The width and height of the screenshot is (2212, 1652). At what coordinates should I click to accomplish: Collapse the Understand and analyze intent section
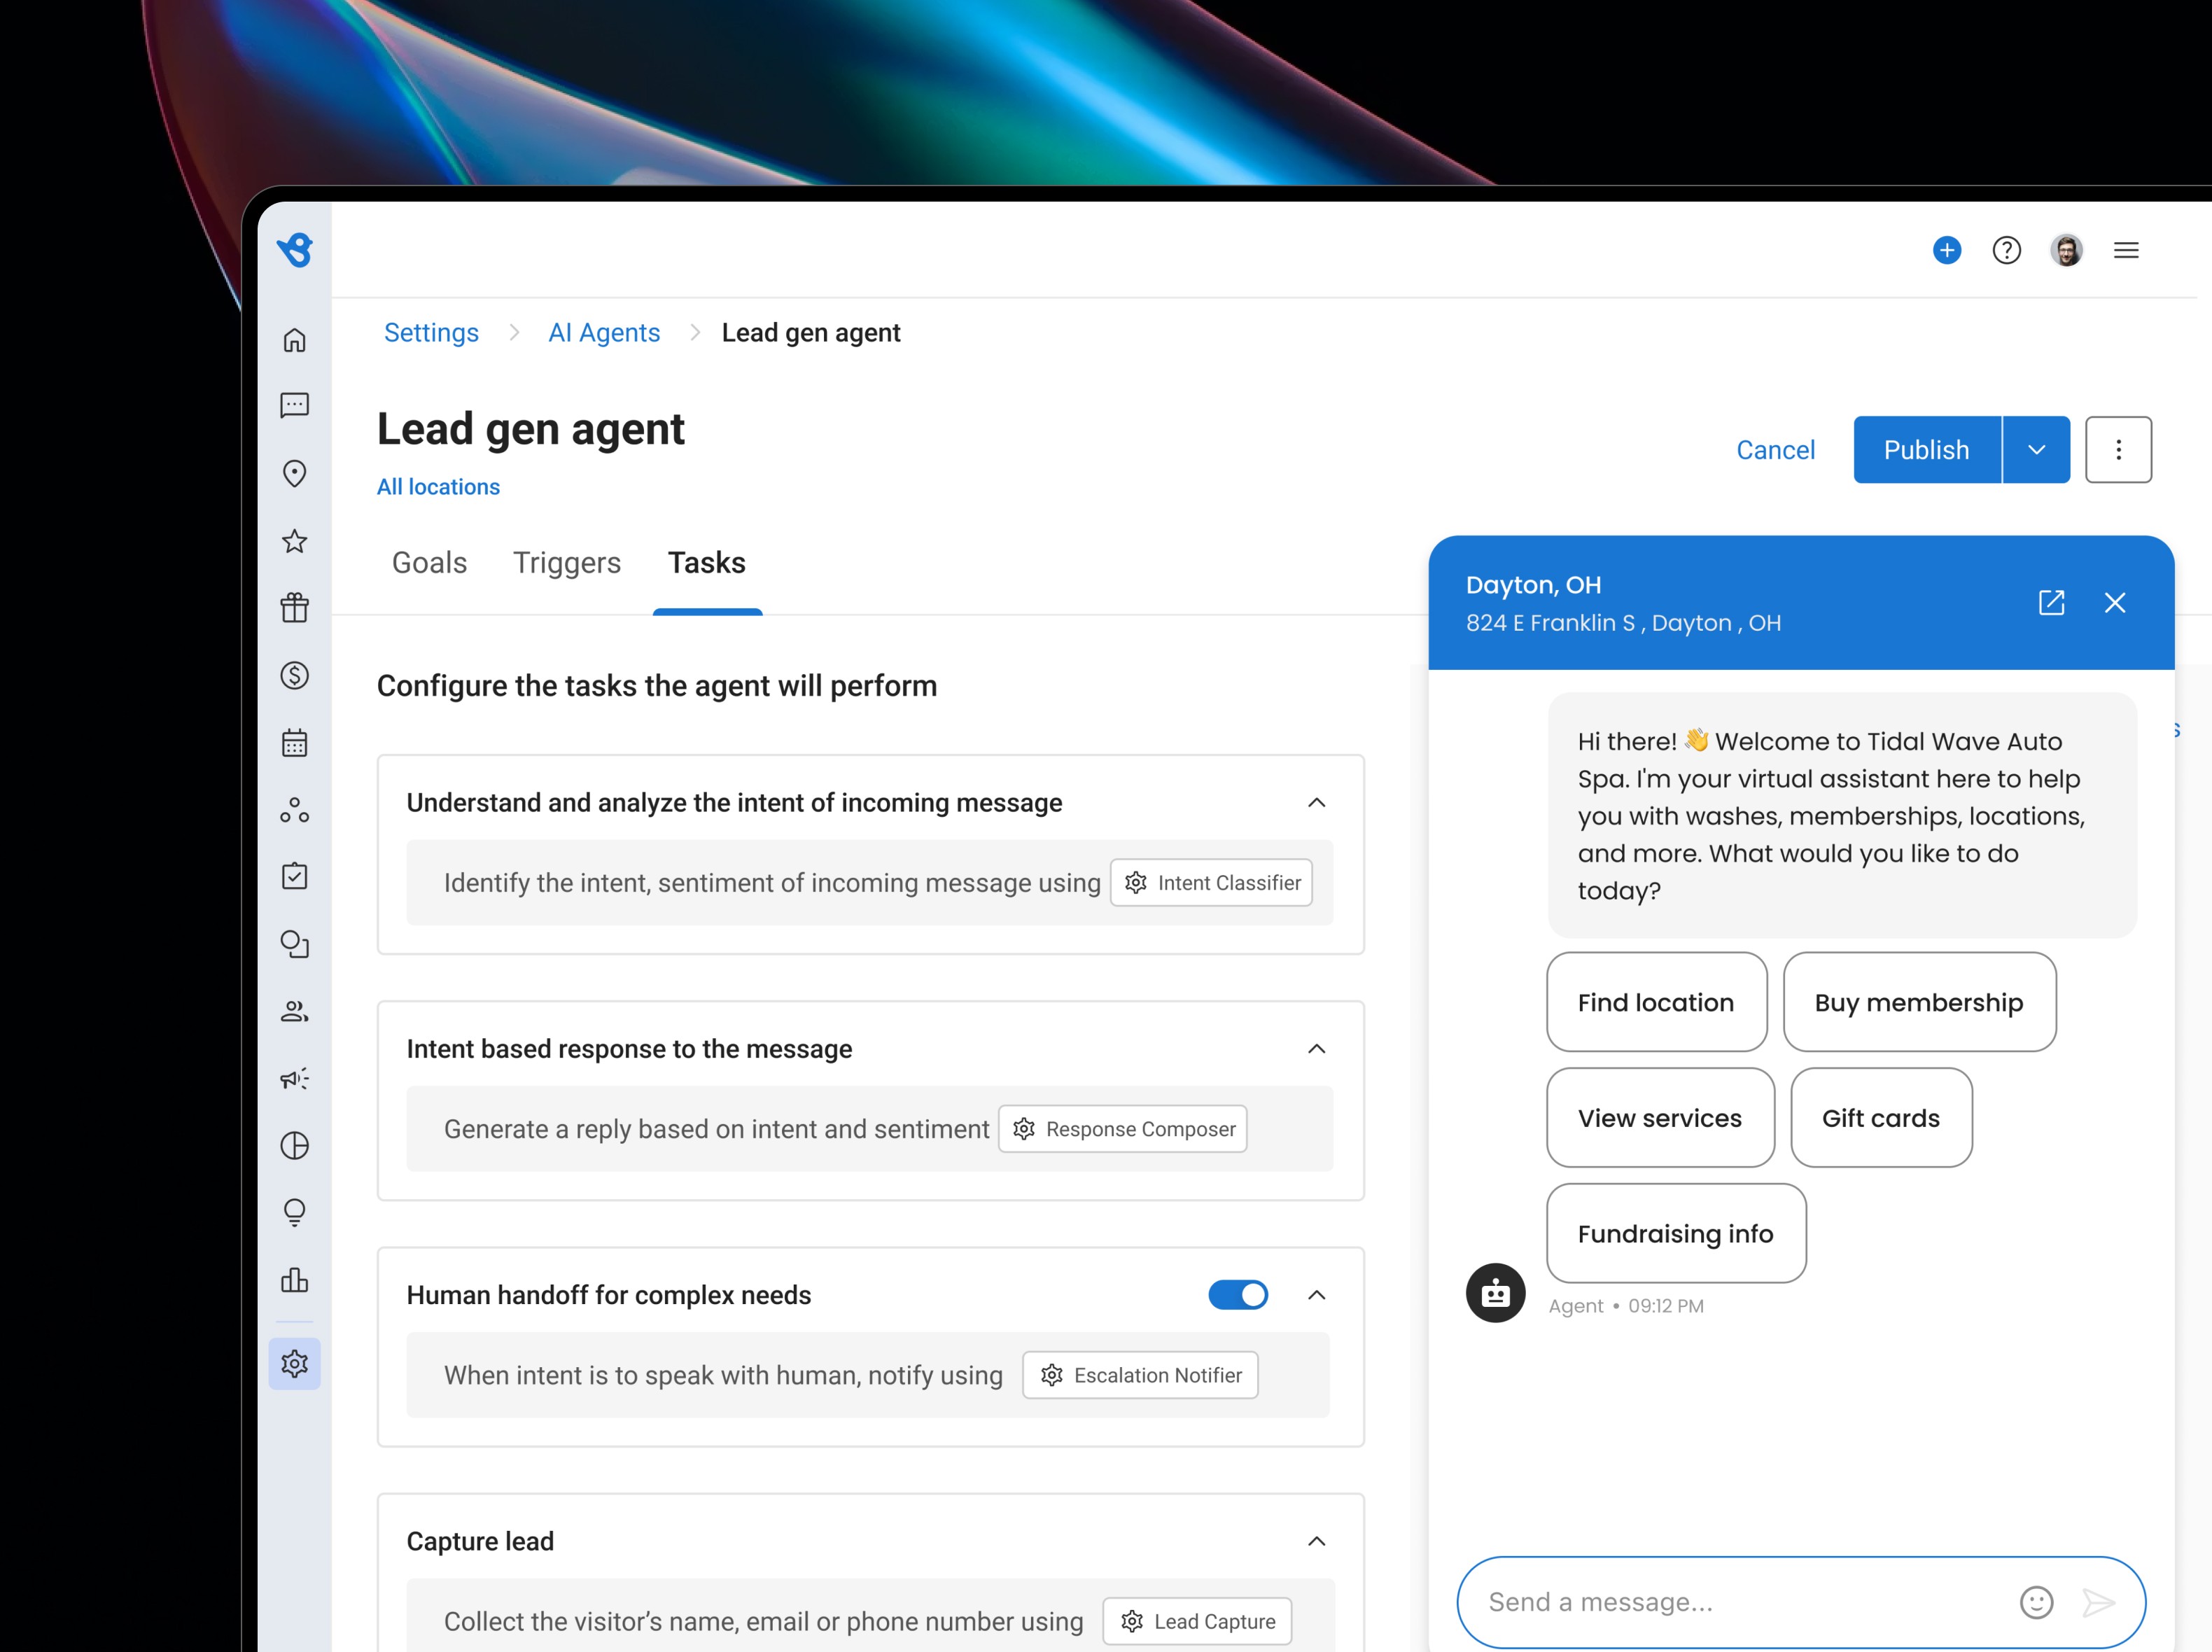[x=1316, y=803]
